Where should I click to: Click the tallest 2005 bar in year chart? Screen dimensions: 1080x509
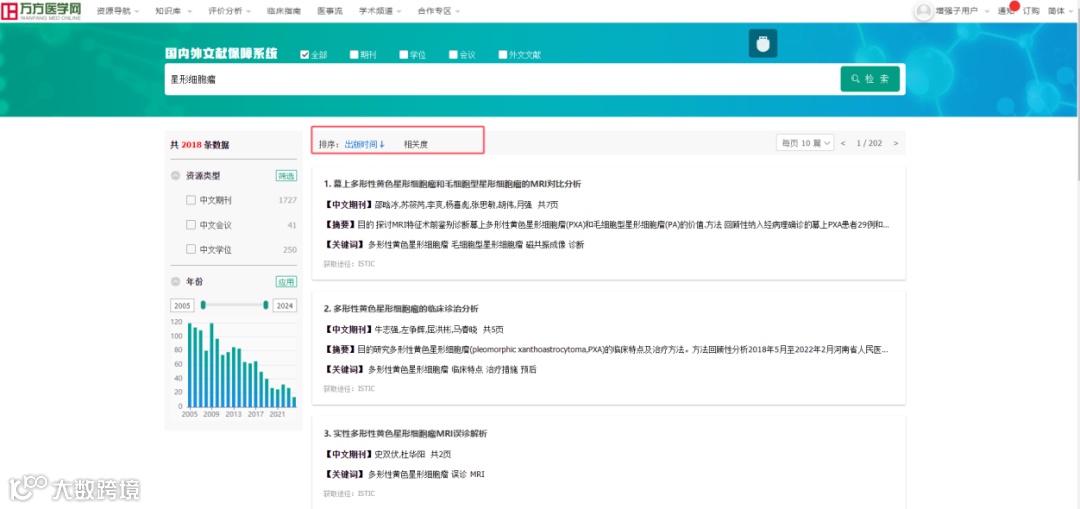(190, 365)
